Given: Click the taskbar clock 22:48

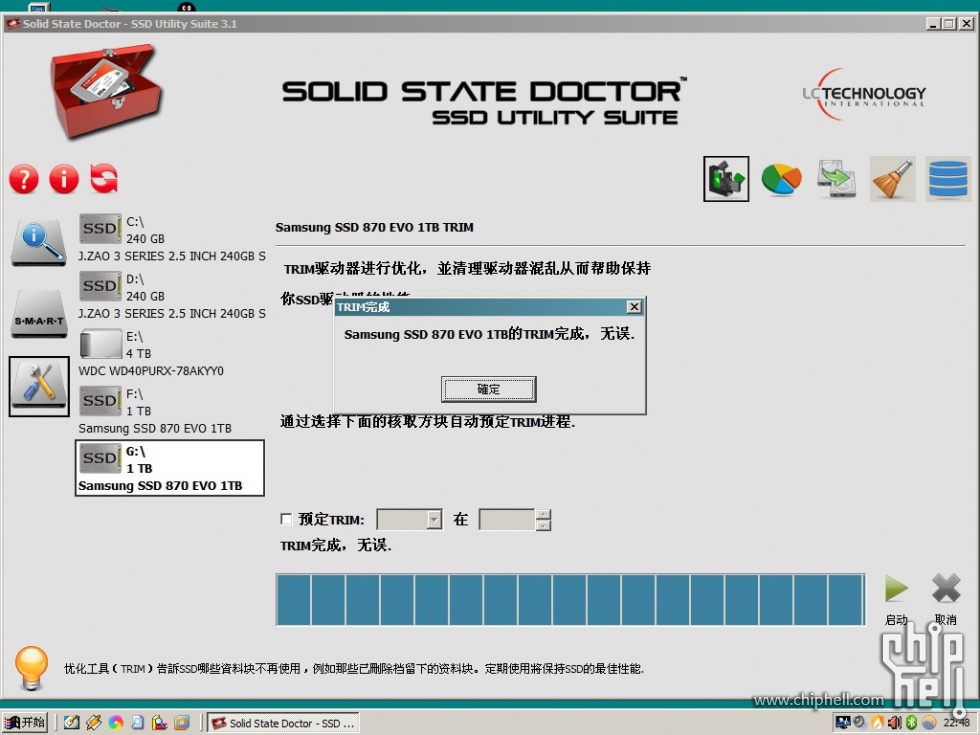Looking at the screenshot, I should (x=956, y=722).
